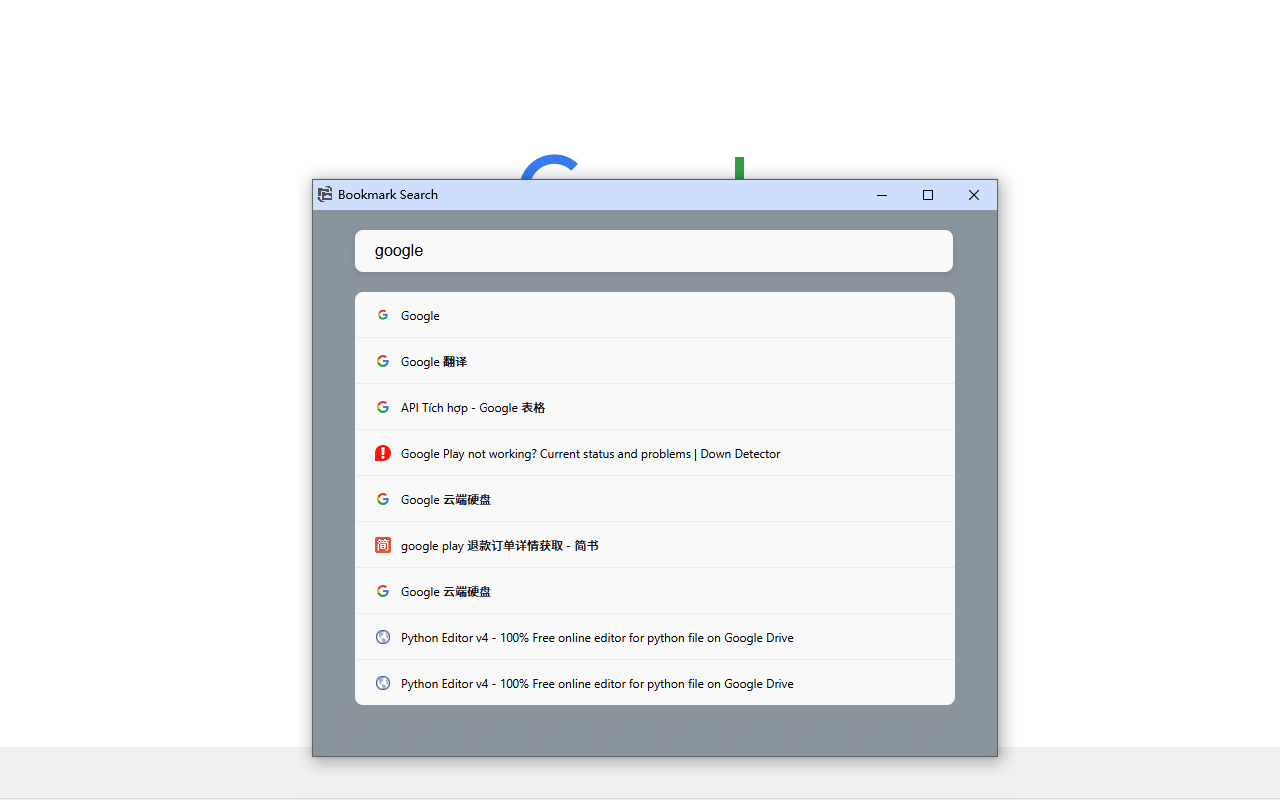Click the G favicon next to the Google bookmark

tap(383, 315)
